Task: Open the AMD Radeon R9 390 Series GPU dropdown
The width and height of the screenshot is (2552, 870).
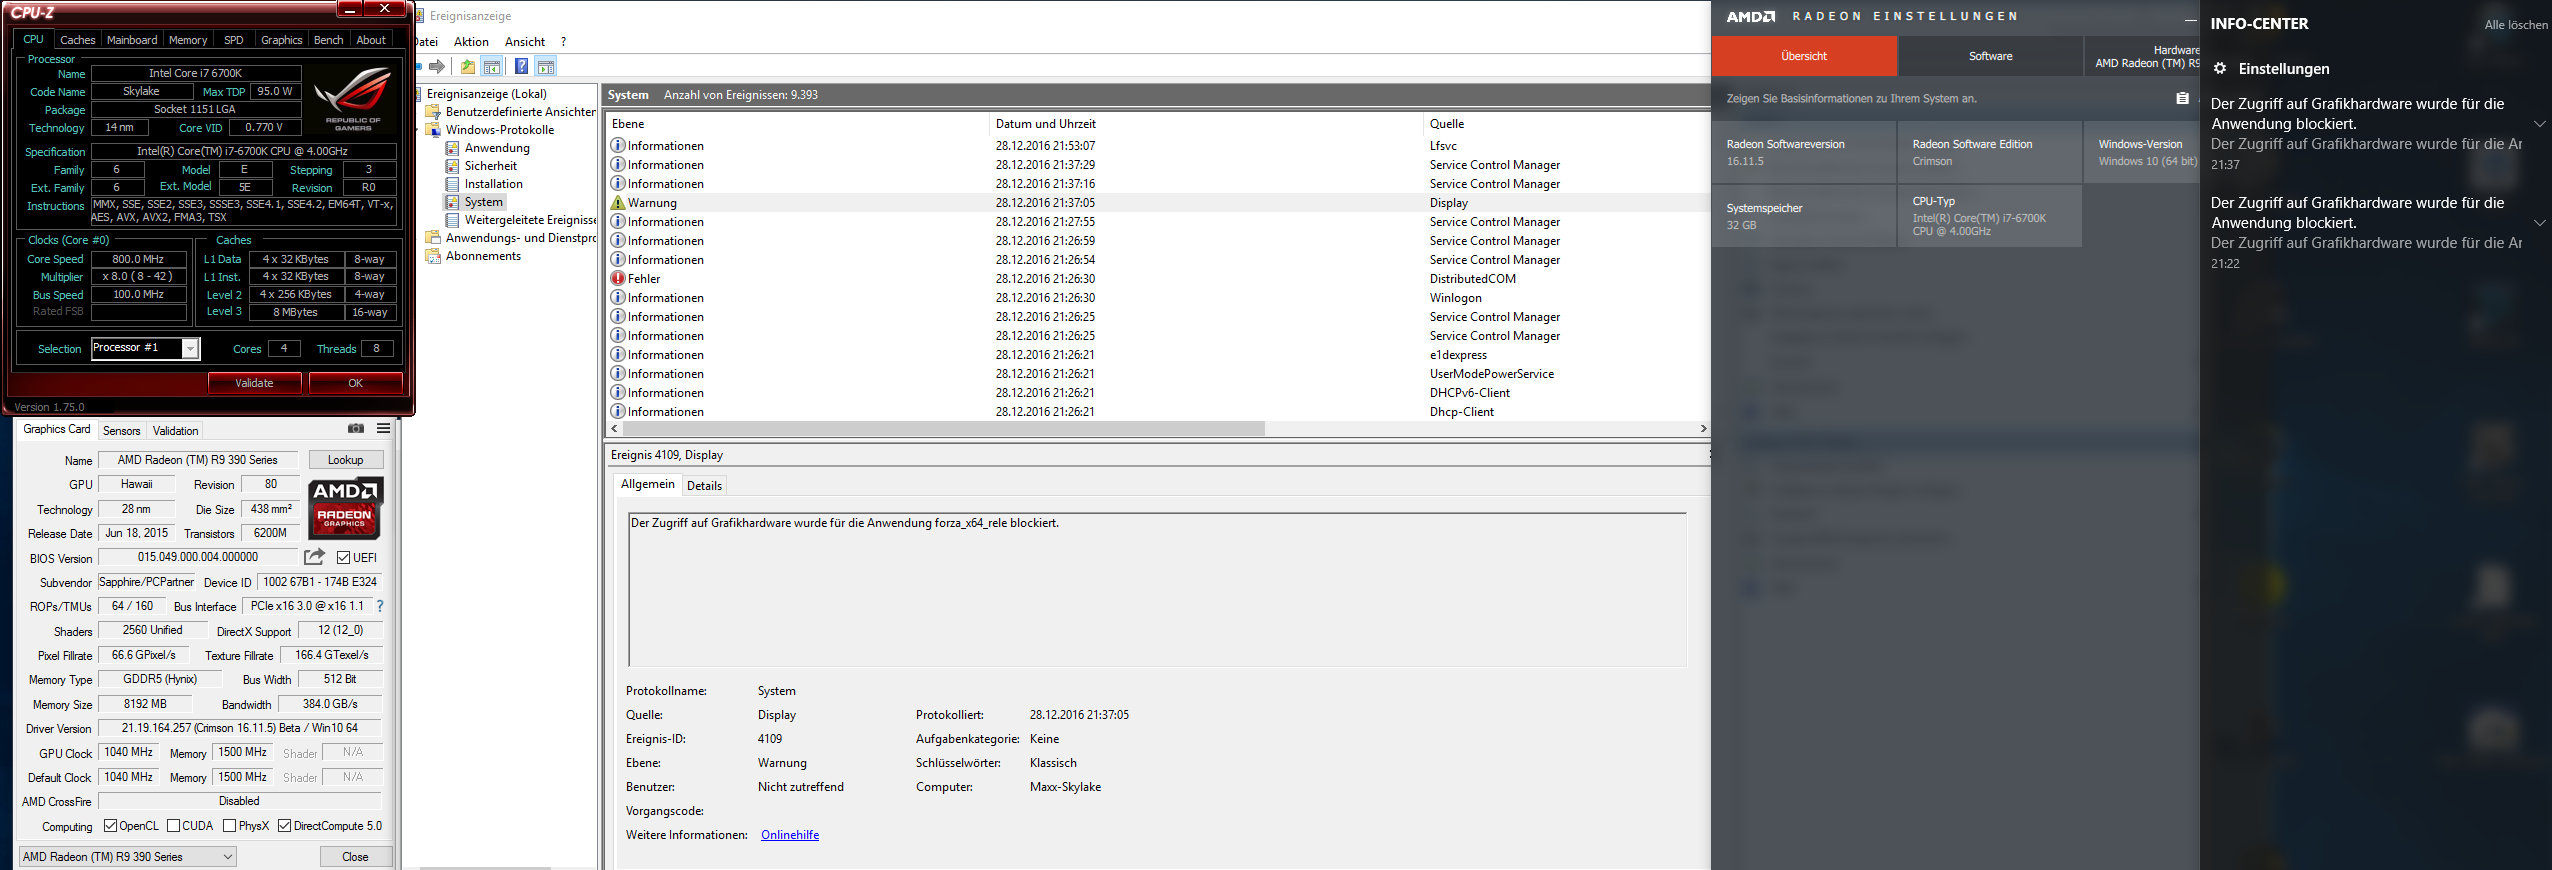Action: click(x=127, y=857)
